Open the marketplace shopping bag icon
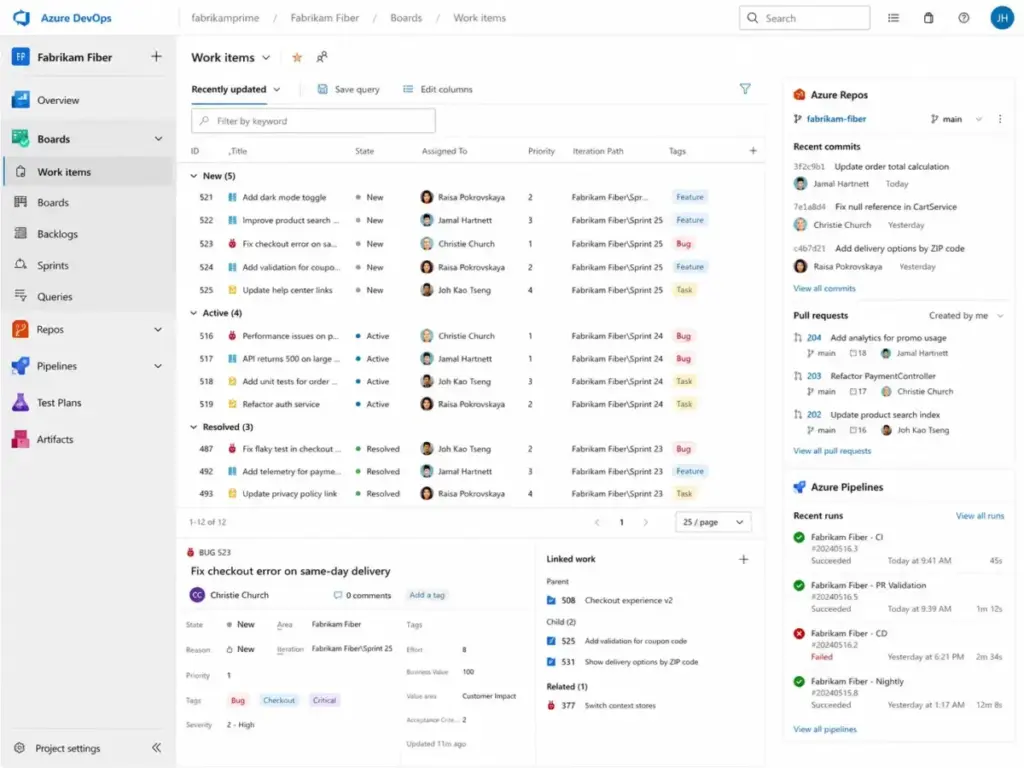The width and height of the screenshot is (1024, 768). click(928, 18)
